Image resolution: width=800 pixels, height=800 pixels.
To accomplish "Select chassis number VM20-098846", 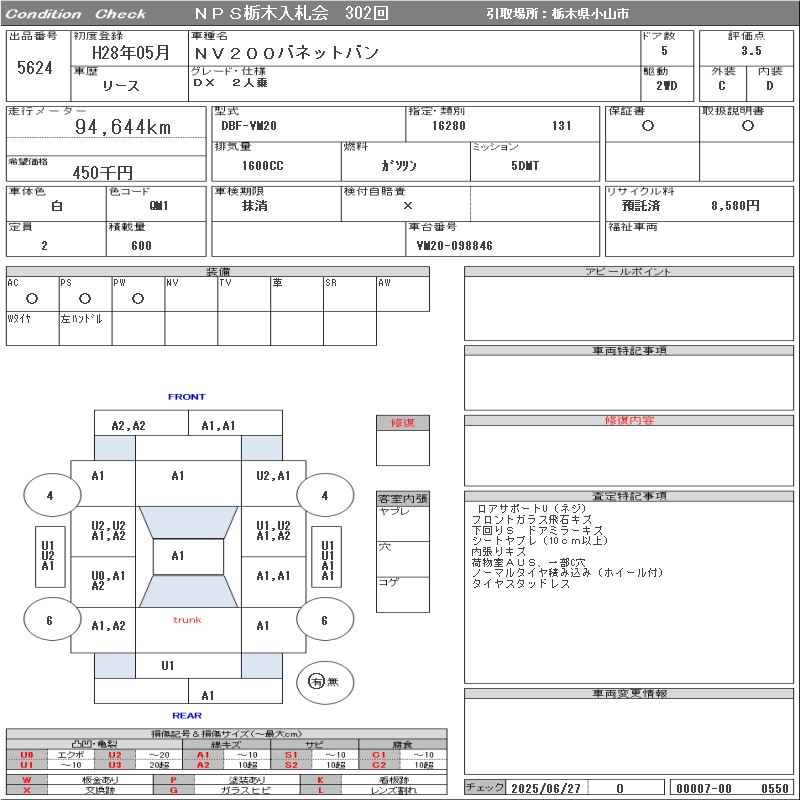I will (455, 245).
